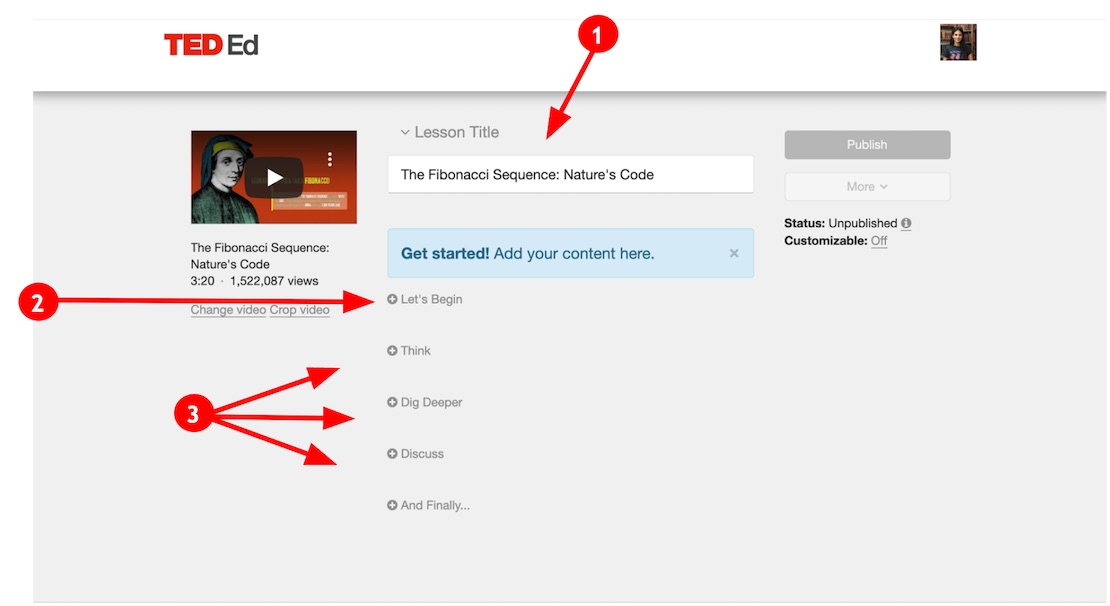This screenshot has height=606, width=1110.
Task: Open the user profile avatar
Action: [958, 42]
